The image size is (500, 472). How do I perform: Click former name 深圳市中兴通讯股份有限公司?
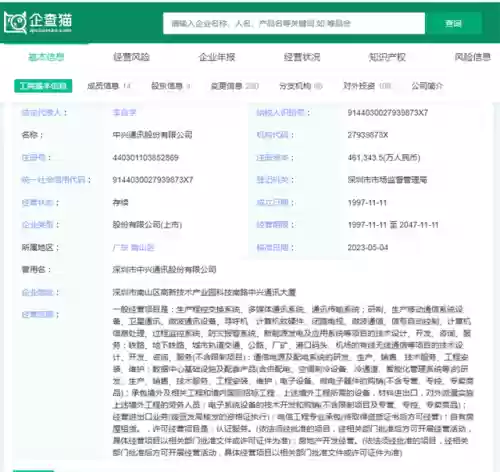164,269
